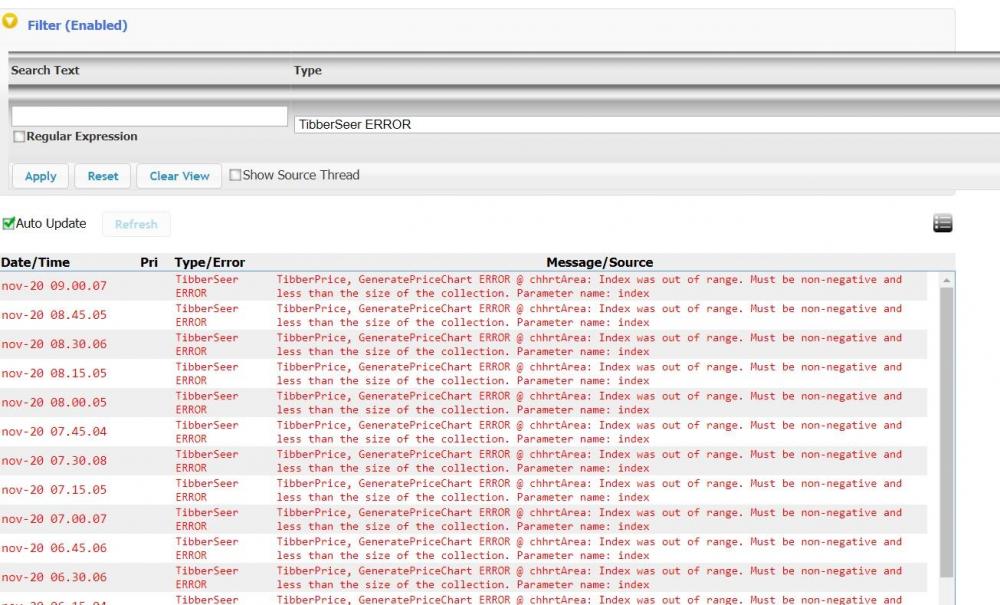
Task: Click the scroll up arrow of log list
Action: (x=946, y=282)
